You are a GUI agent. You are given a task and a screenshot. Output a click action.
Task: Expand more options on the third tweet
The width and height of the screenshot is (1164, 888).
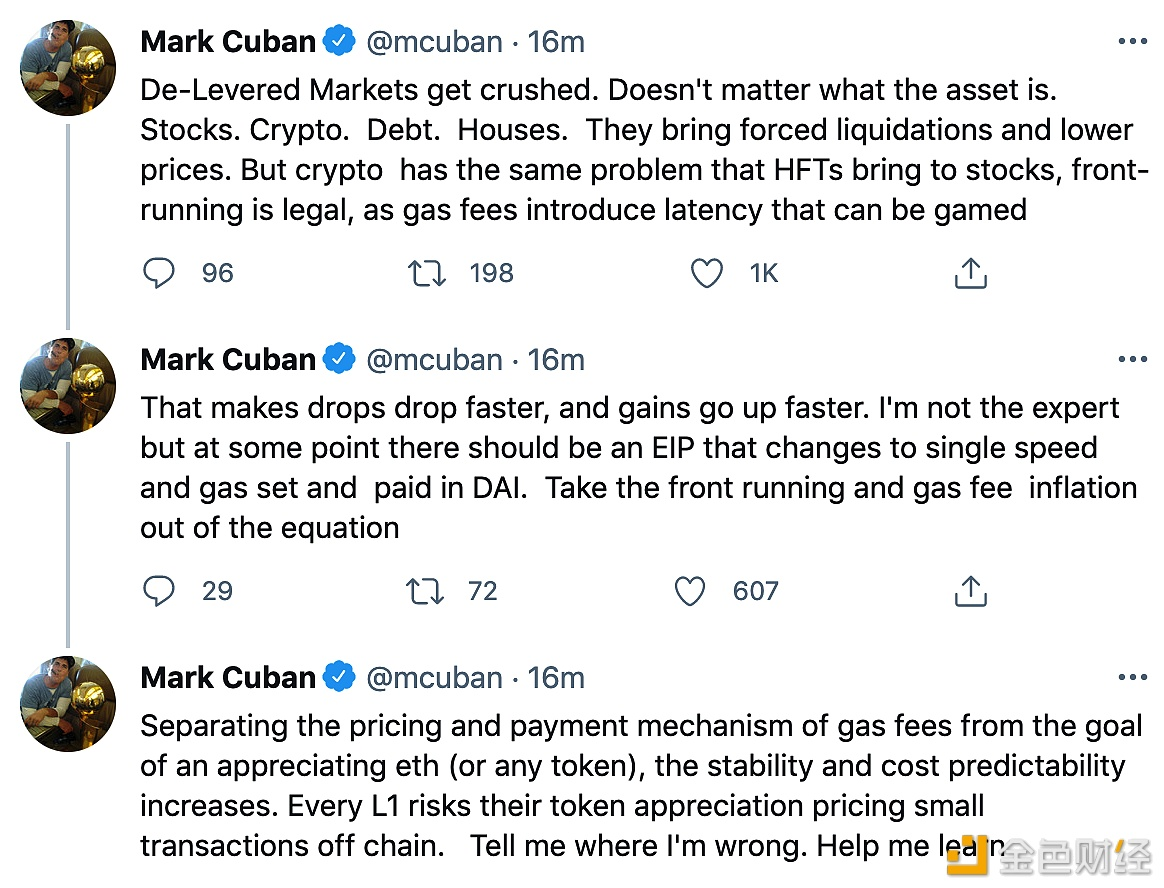click(x=1132, y=678)
